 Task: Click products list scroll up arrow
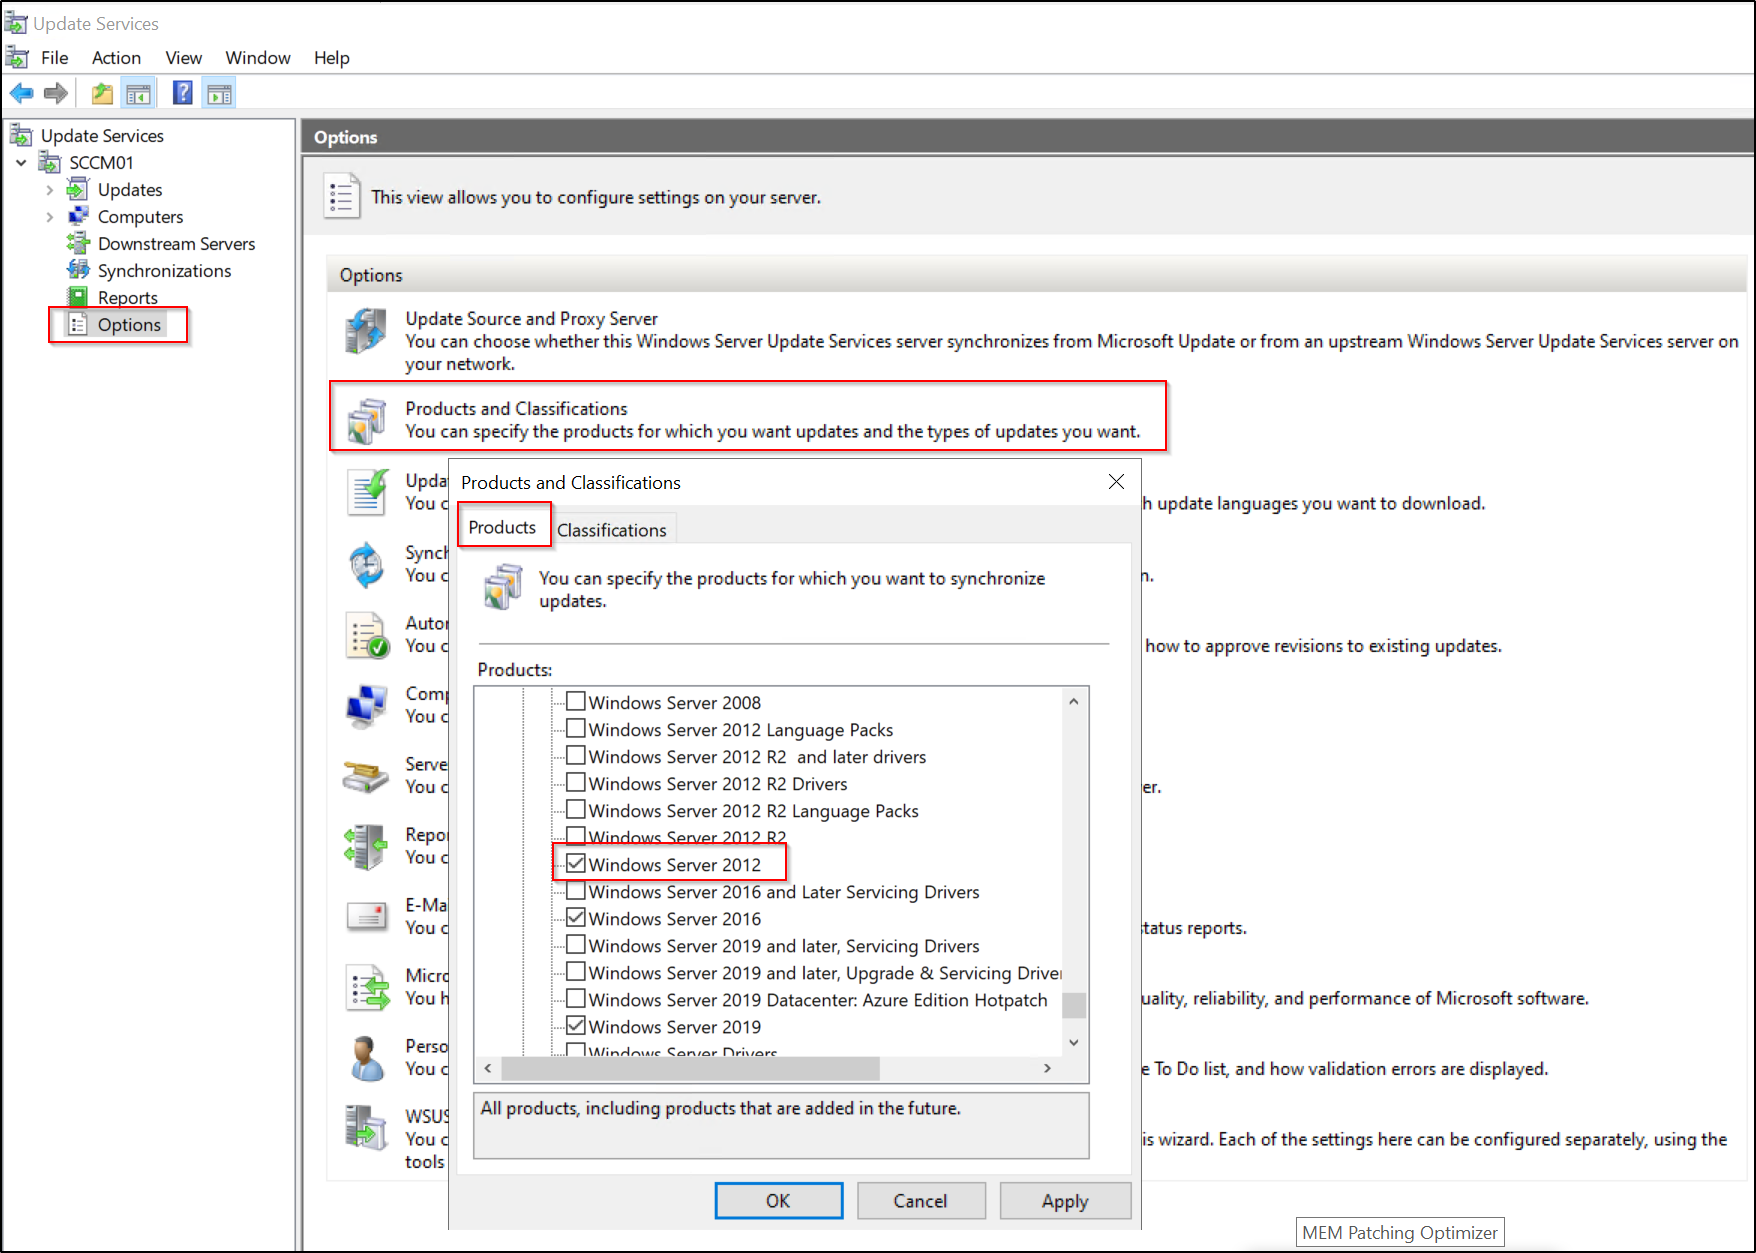point(1074,701)
